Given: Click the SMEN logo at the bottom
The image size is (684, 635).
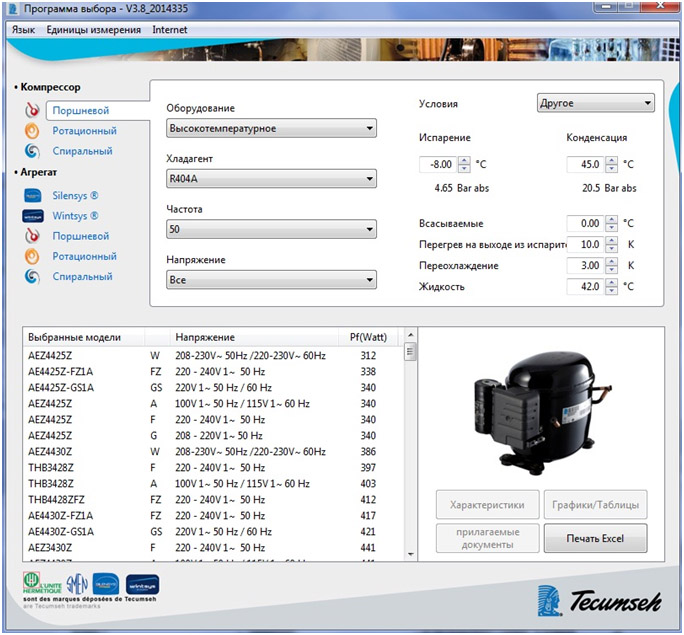Looking at the screenshot, I should click(x=77, y=584).
